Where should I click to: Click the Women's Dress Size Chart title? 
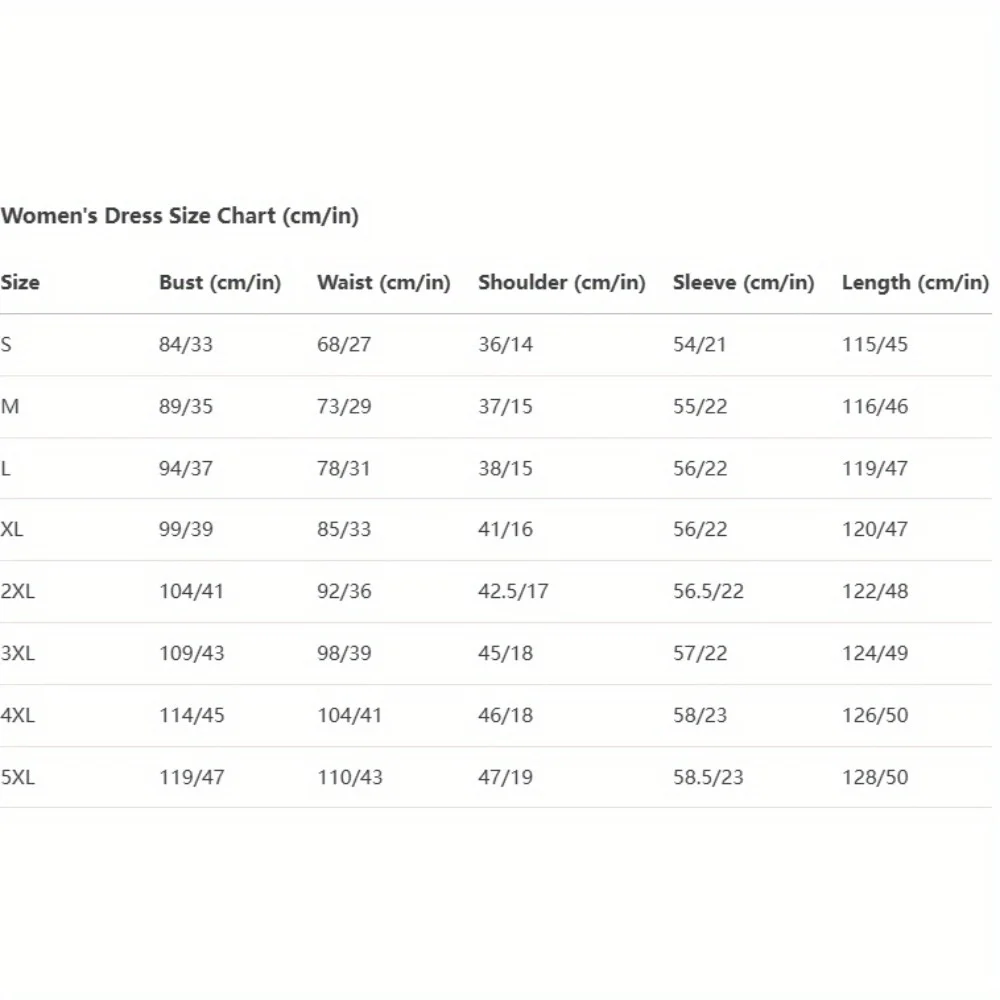[180, 216]
